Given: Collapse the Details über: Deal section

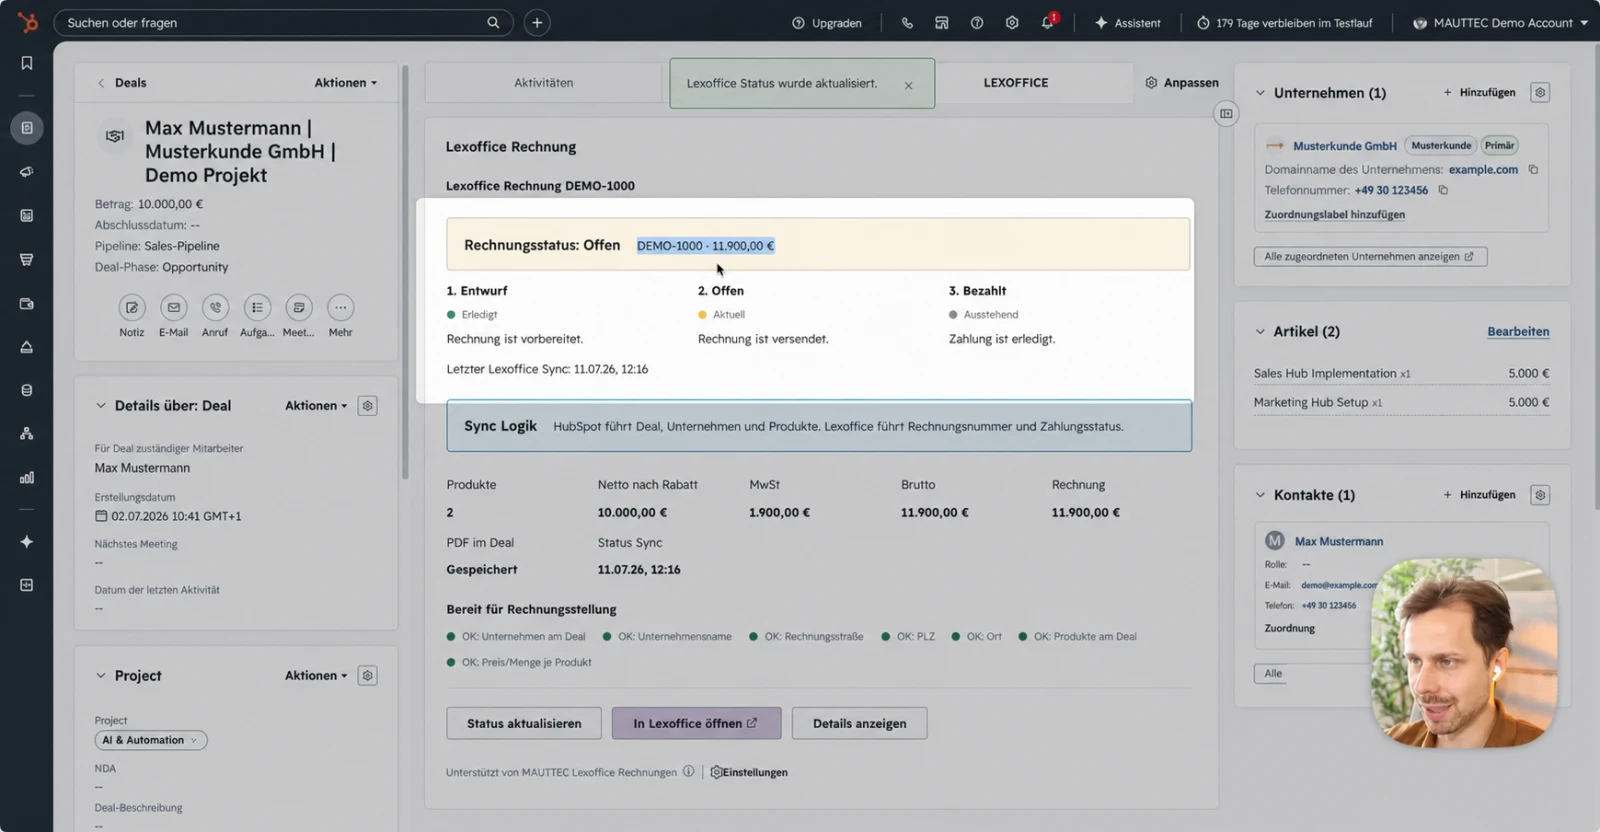Looking at the screenshot, I should pyautogui.click(x=100, y=406).
